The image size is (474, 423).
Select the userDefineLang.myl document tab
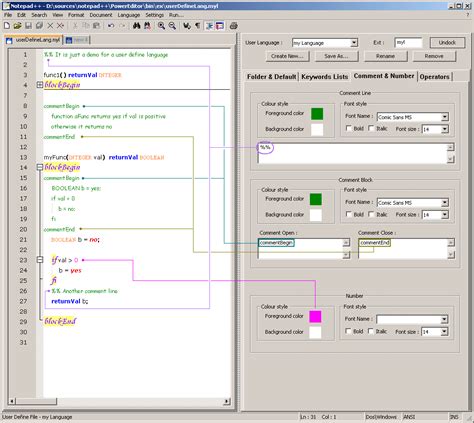tap(34, 40)
